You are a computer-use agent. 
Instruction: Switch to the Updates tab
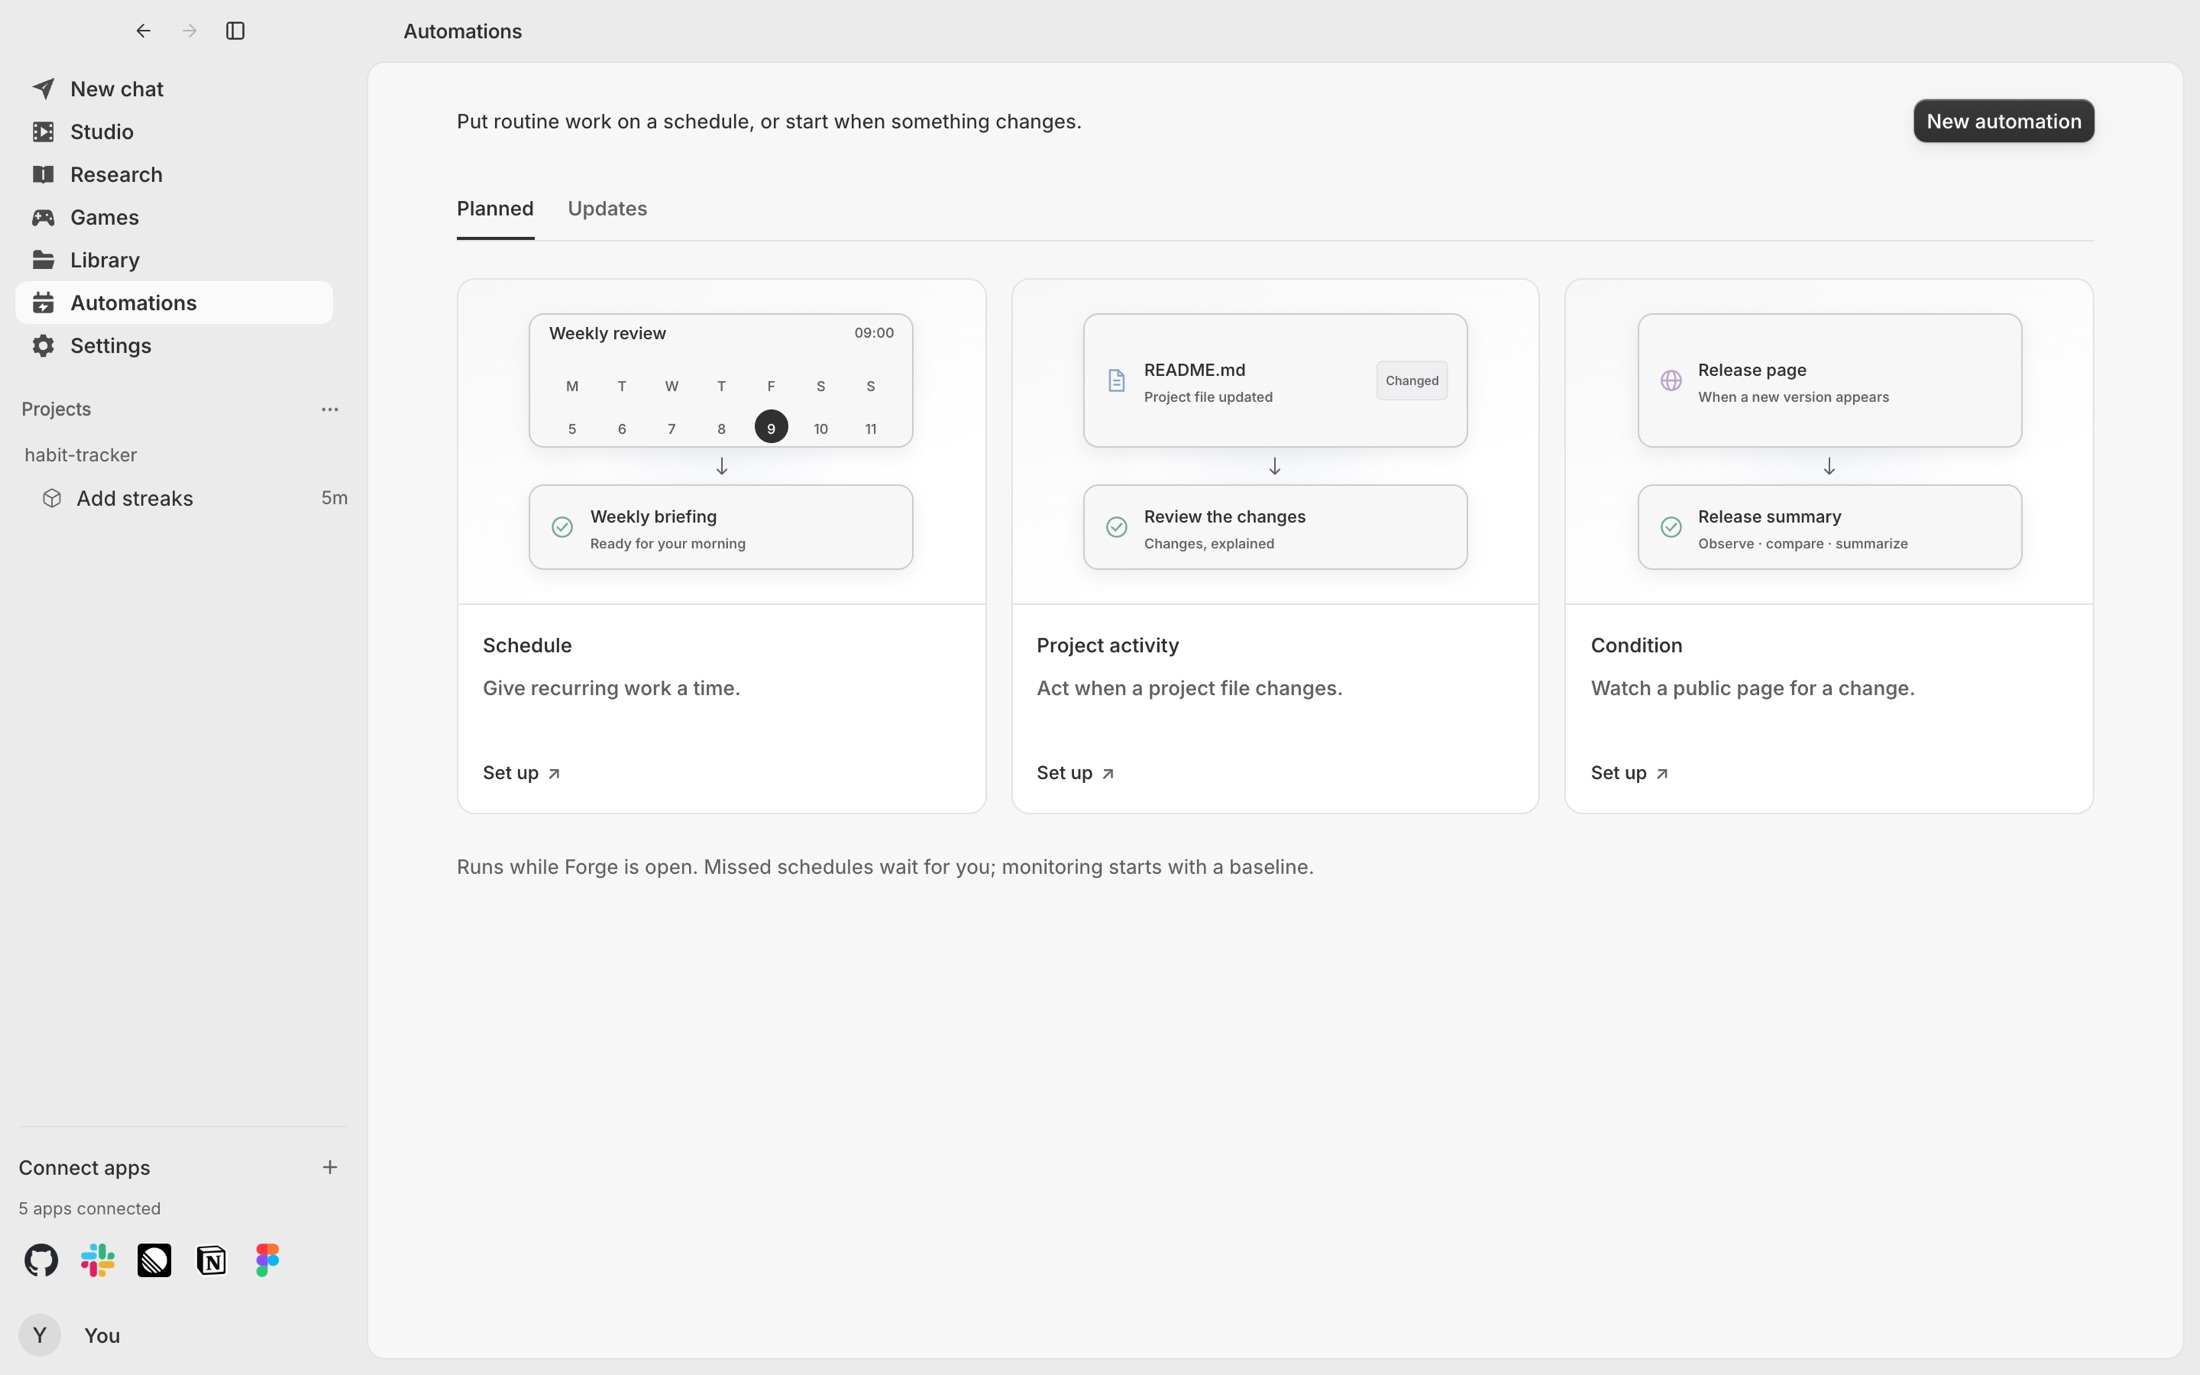click(x=607, y=208)
